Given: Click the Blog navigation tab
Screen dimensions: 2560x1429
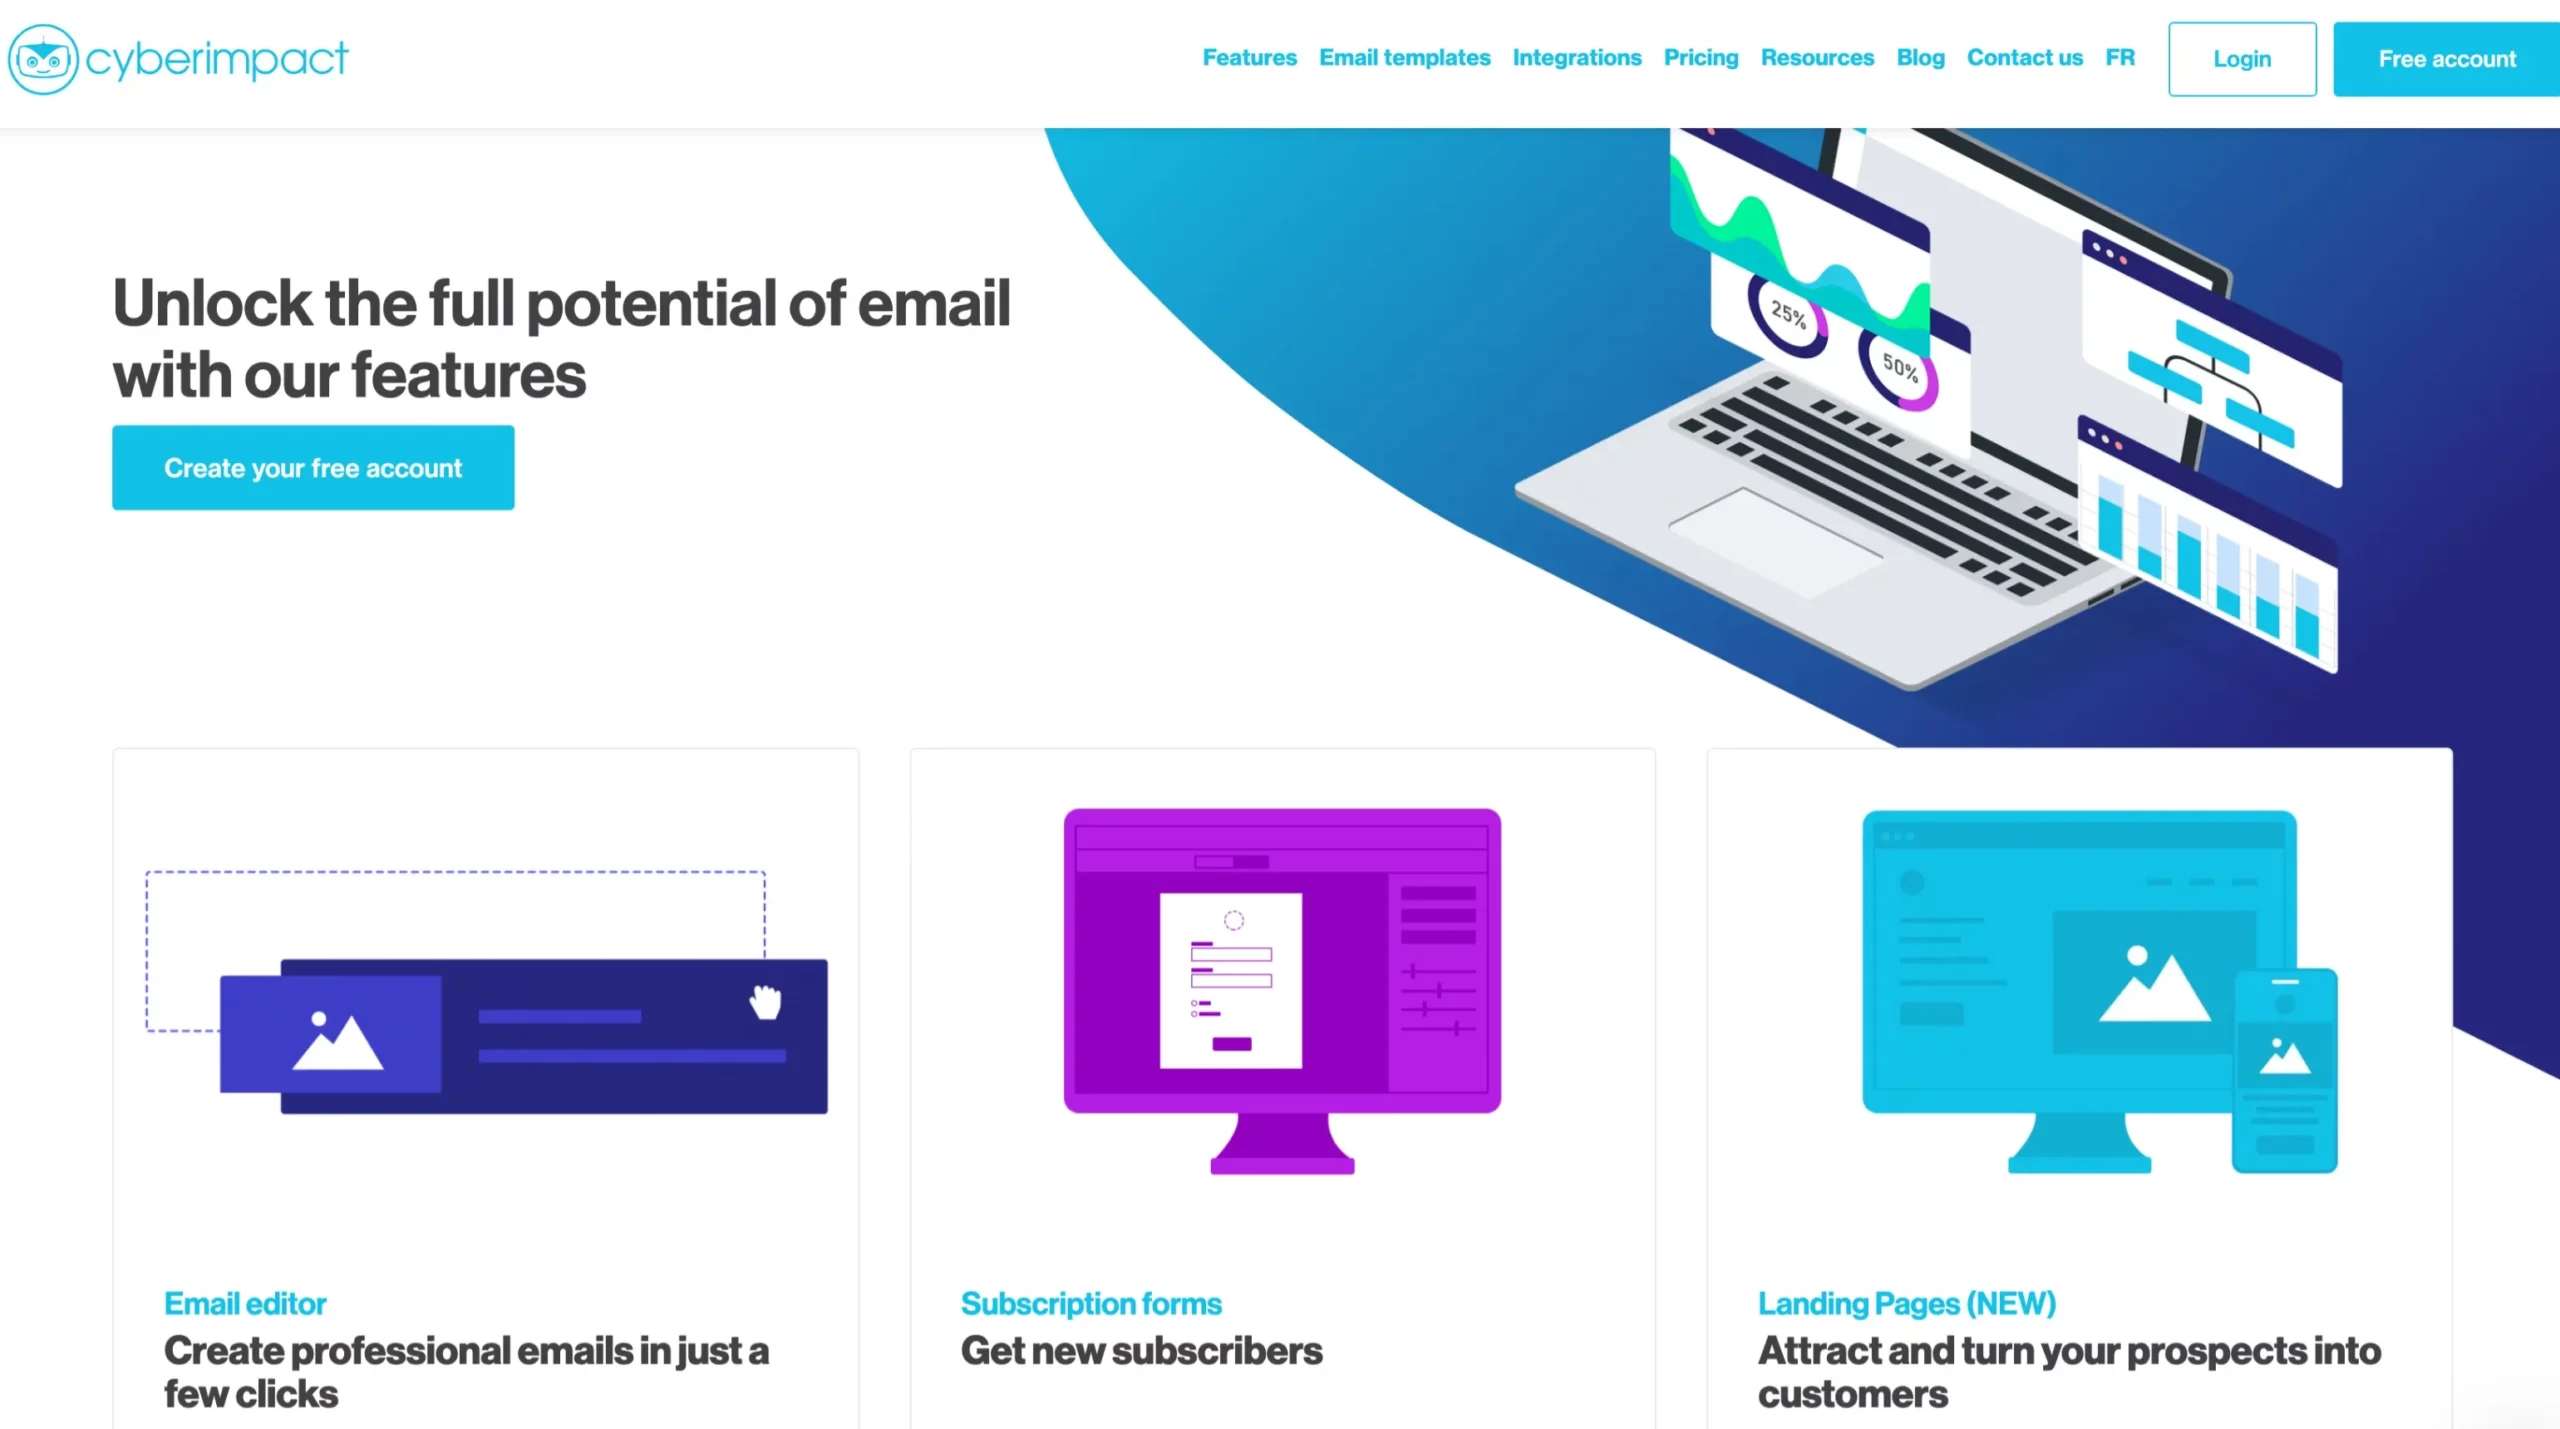Looking at the screenshot, I should [1920, 58].
